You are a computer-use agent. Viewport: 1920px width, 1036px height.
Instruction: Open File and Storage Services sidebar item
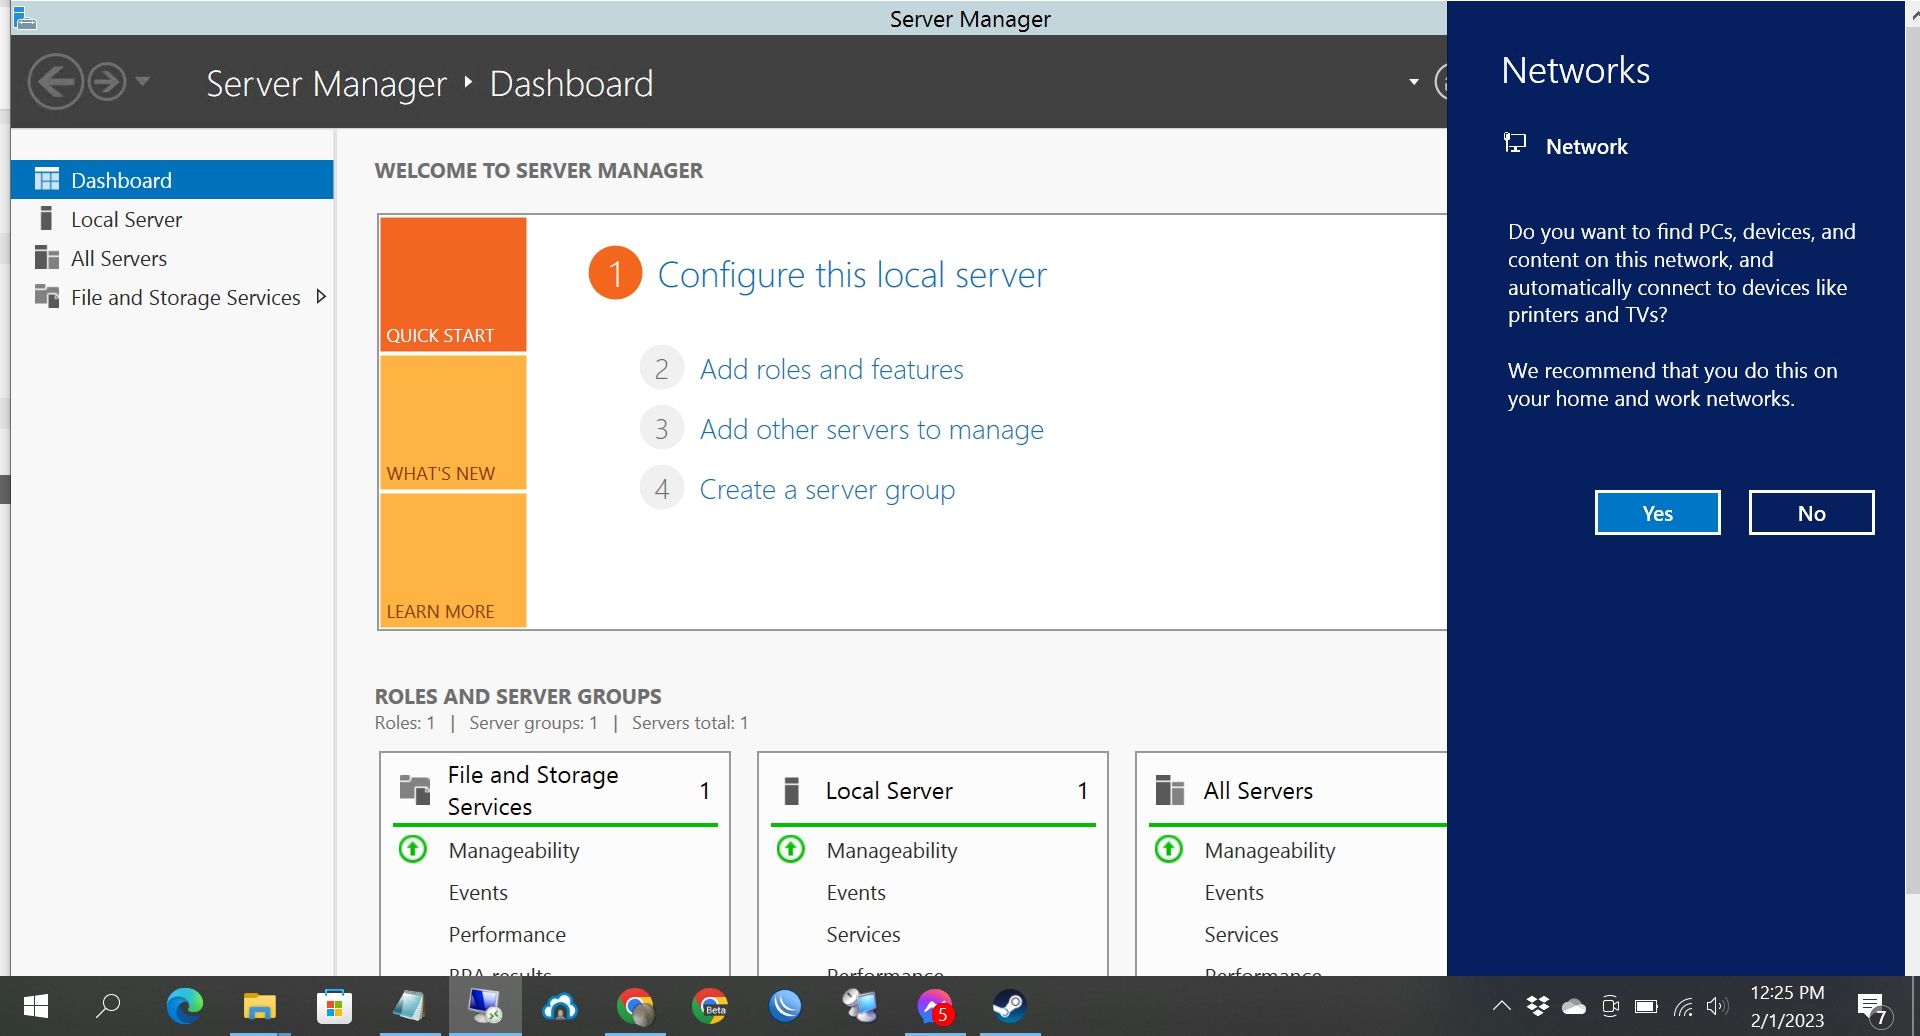click(x=172, y=297)
